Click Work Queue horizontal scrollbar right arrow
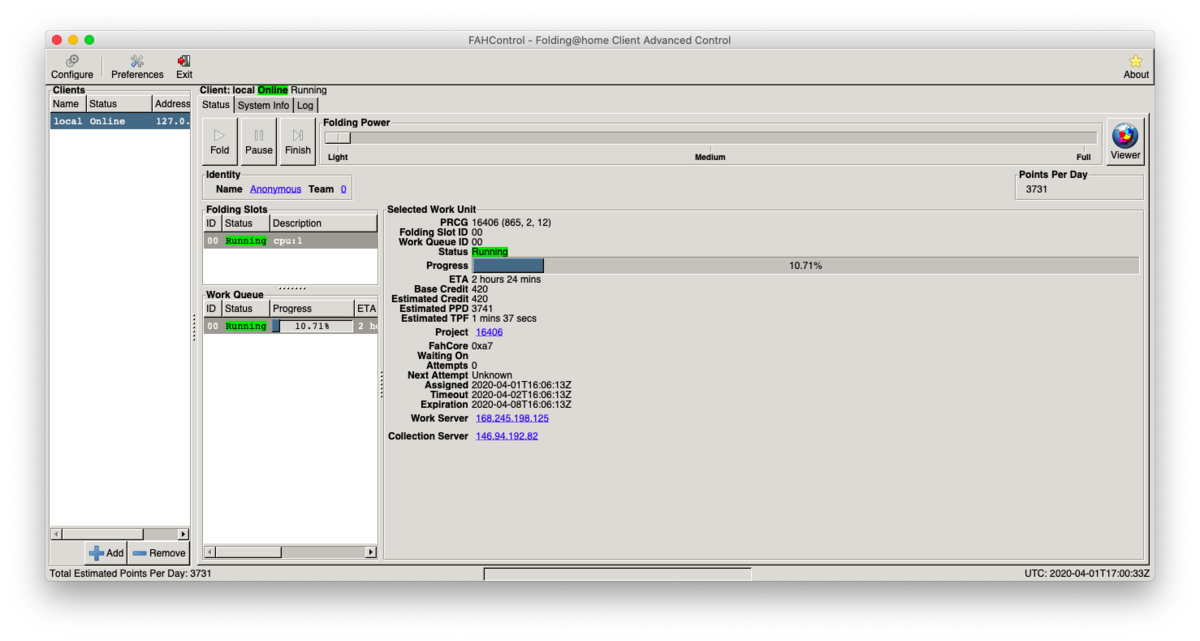Image resolution: width=1200 pixels, height=641 pixels. pos(371,552)
